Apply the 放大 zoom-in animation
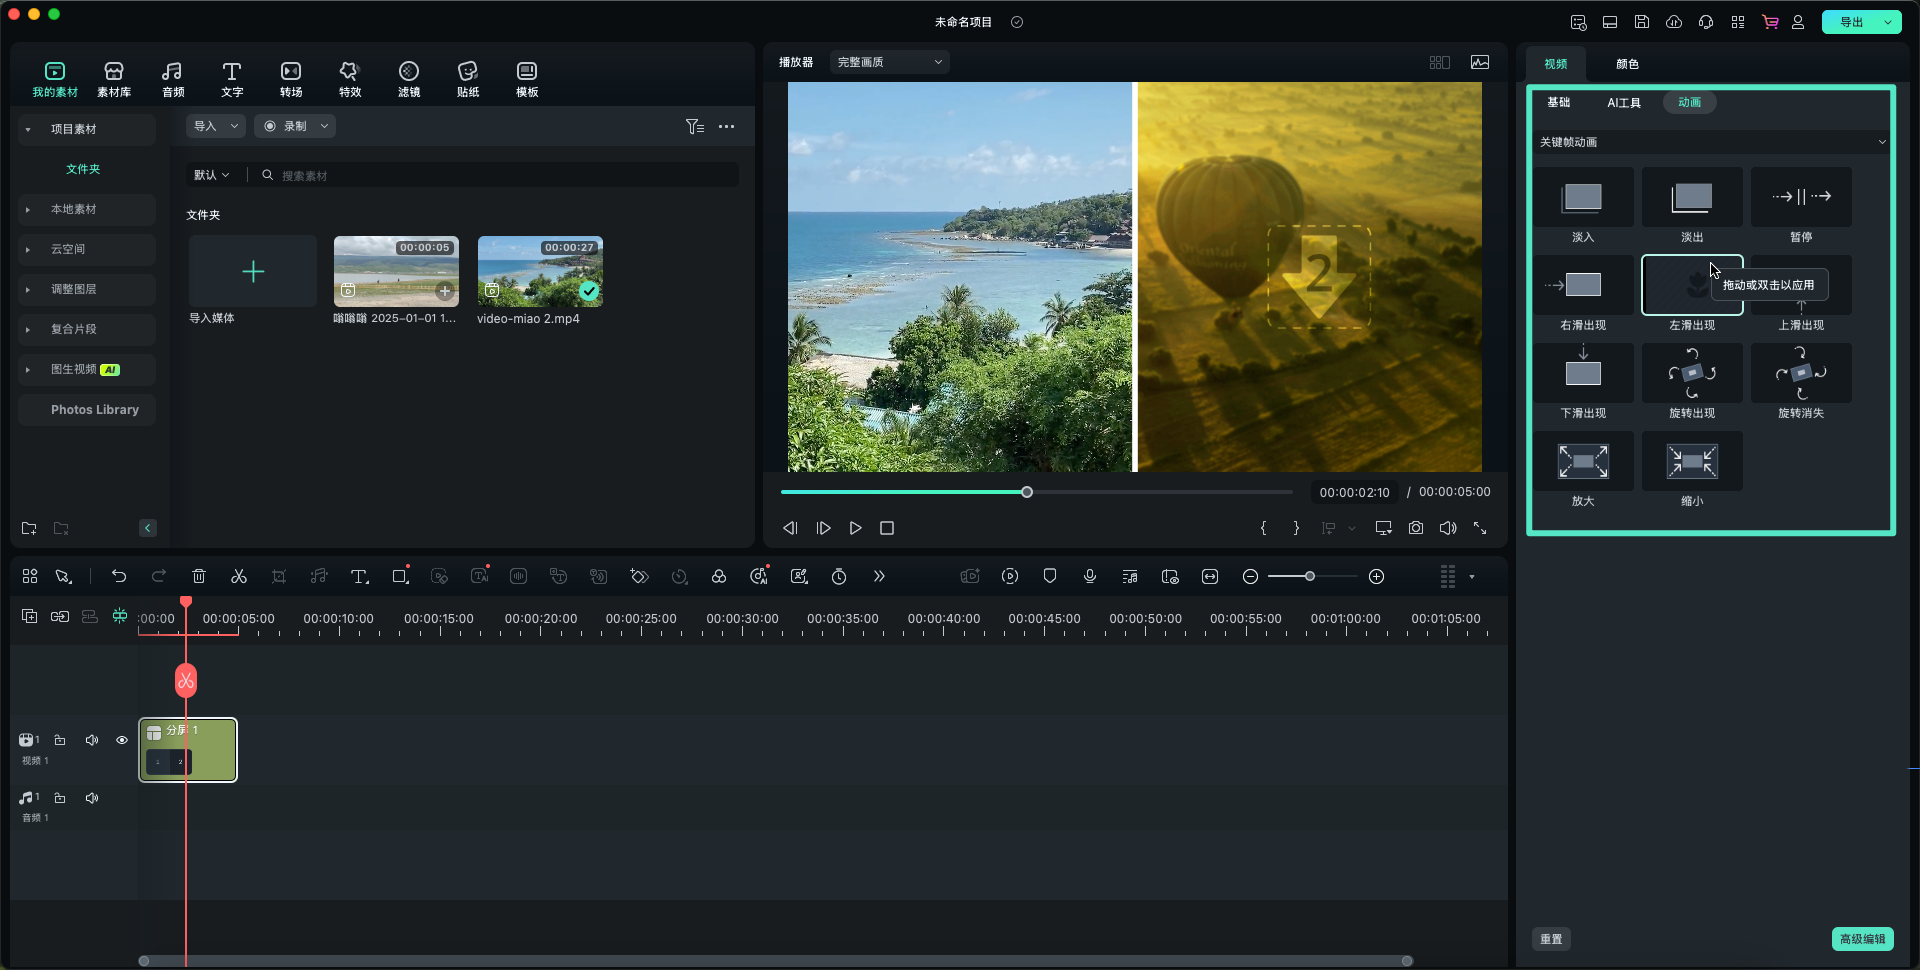The height and width of the screenshot is (970, 1920). tap(1583, 461)
